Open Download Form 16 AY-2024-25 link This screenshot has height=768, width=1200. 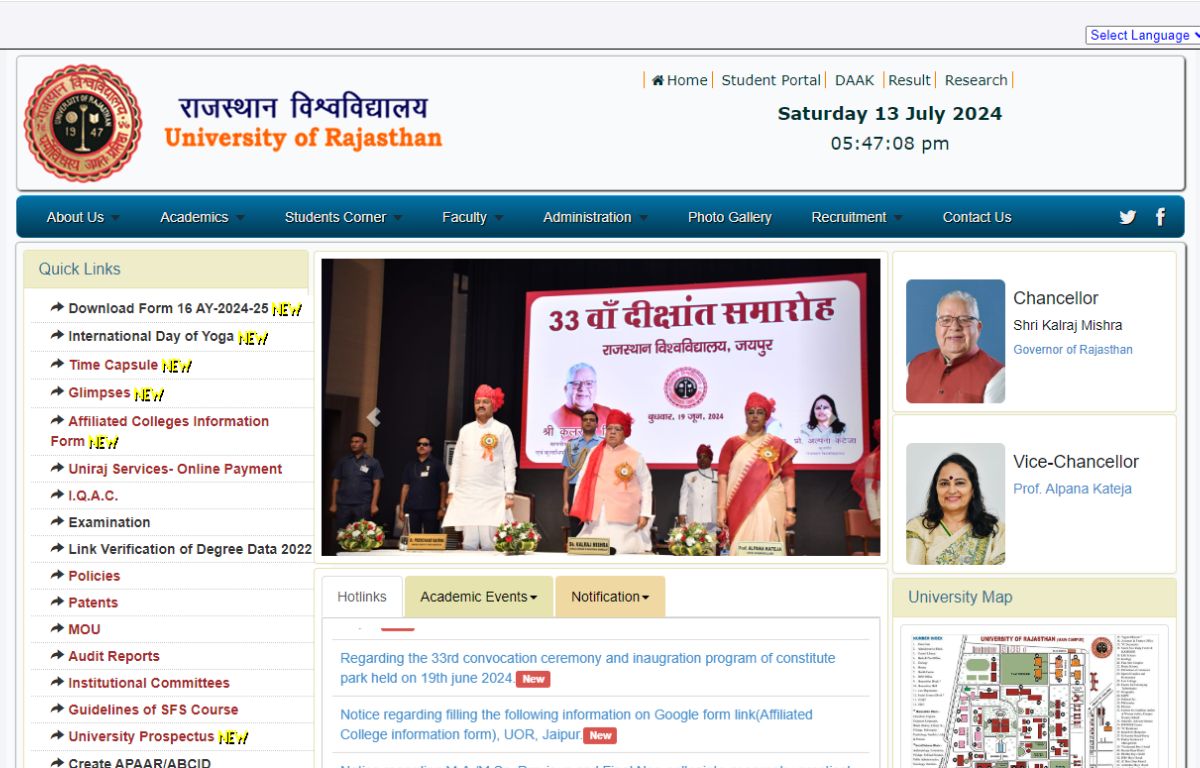coord(168,309)
